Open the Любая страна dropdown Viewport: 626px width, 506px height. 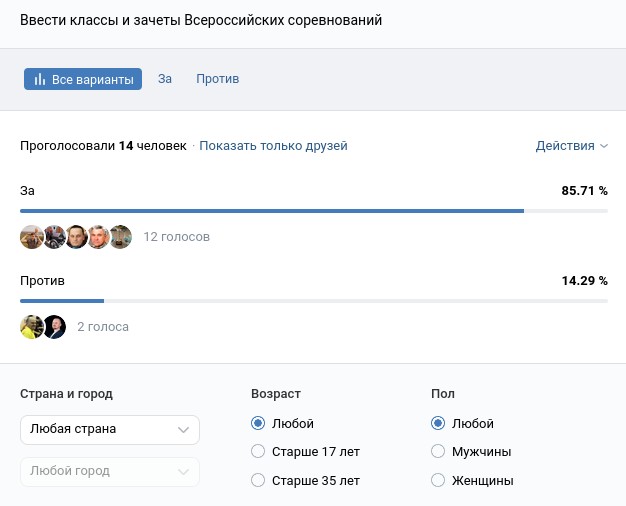(x=110, y=430)
